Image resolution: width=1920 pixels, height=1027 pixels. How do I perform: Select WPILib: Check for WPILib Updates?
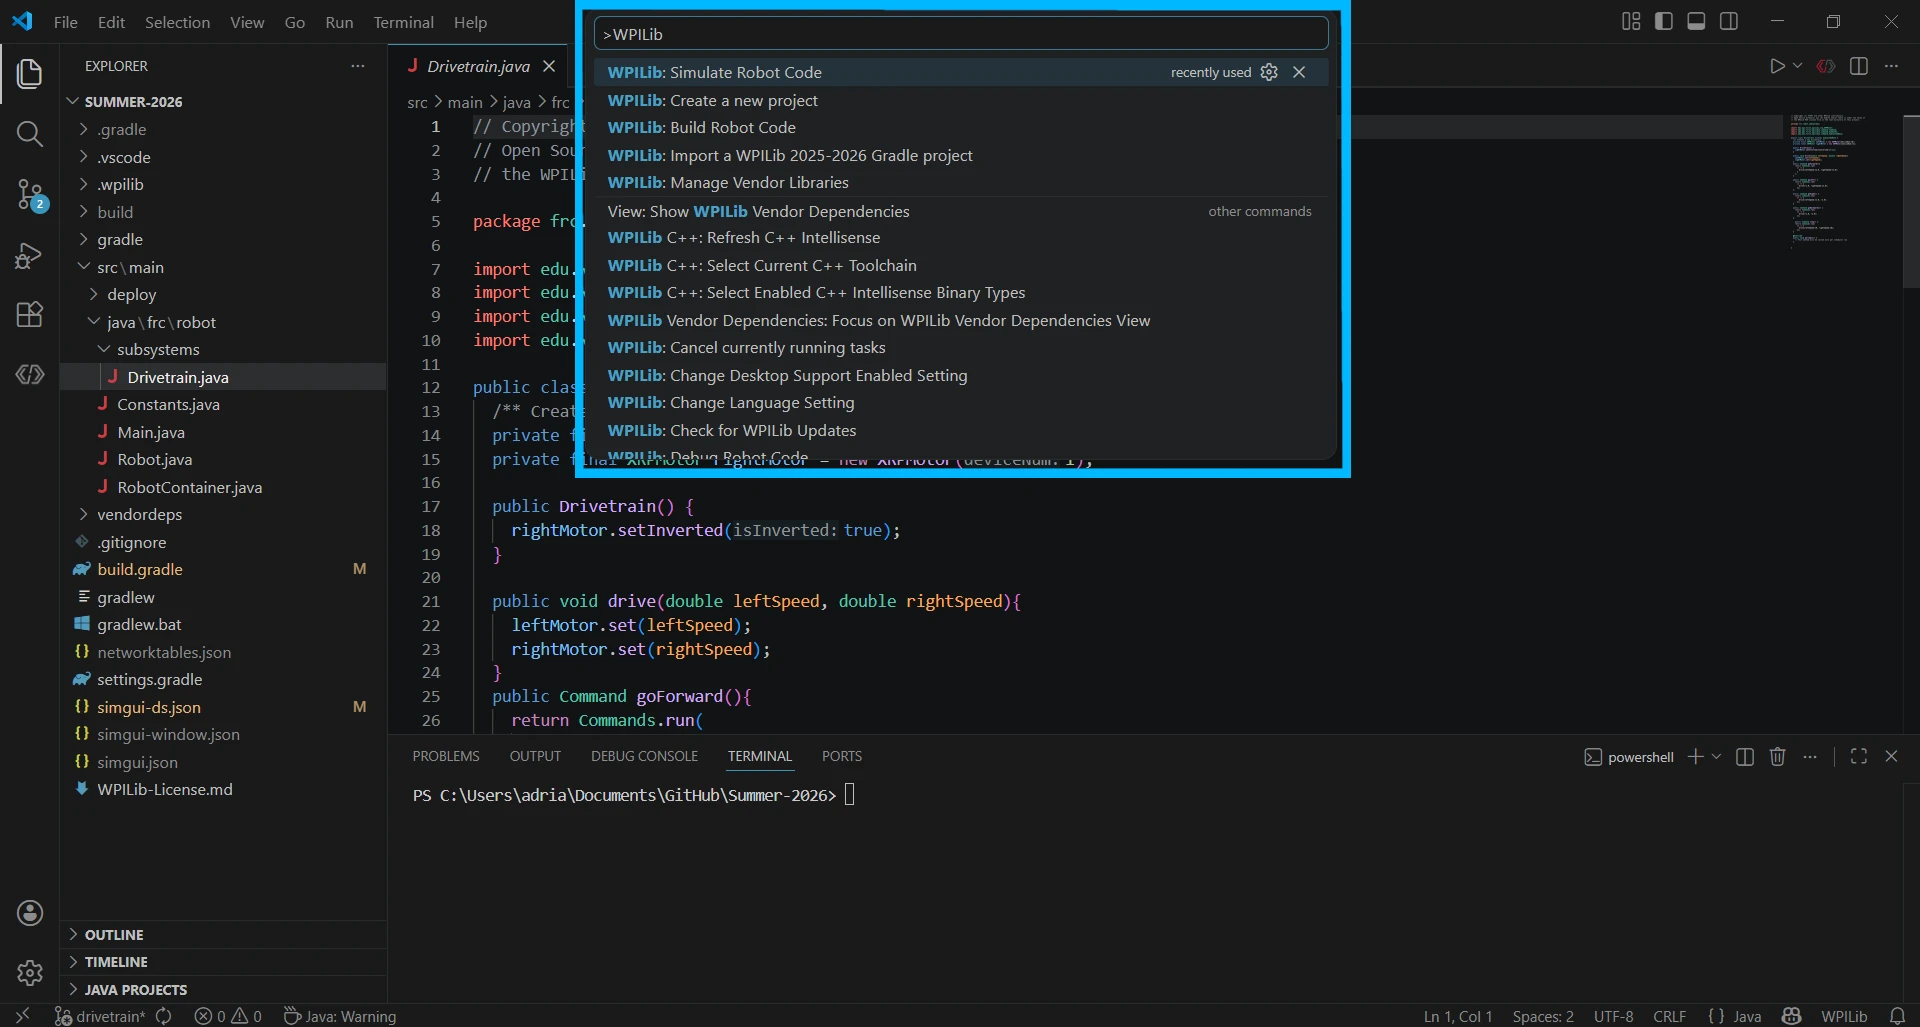click(960, 430)
